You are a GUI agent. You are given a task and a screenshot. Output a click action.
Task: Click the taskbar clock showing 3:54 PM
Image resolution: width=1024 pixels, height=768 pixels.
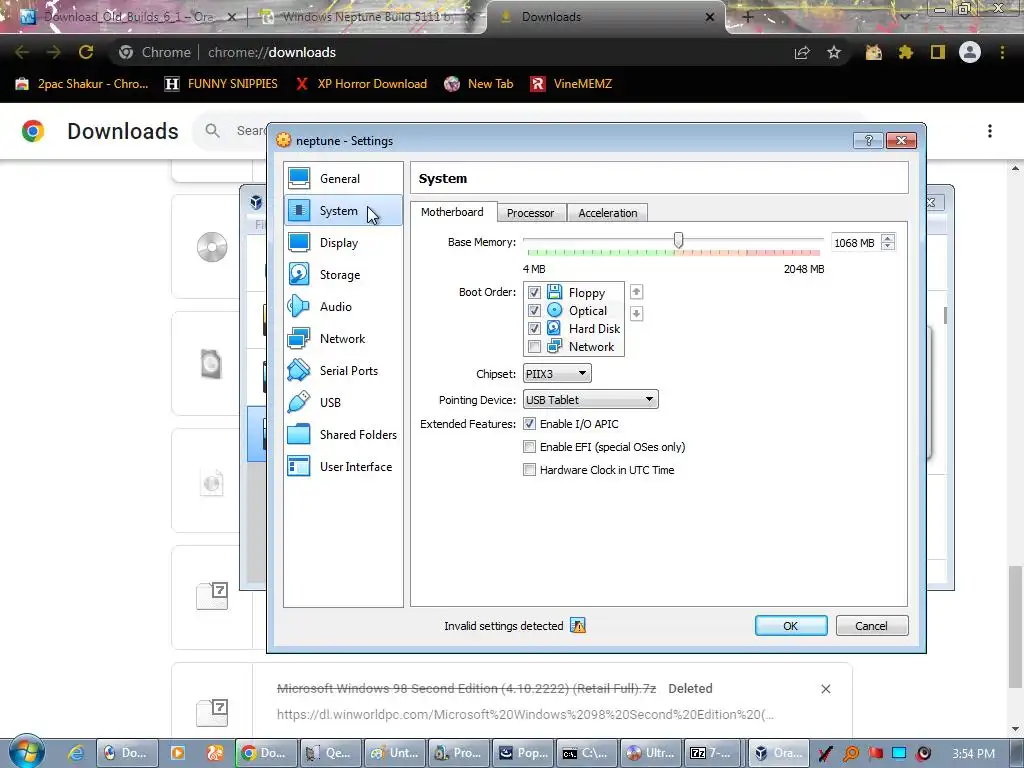pos(973,754)
